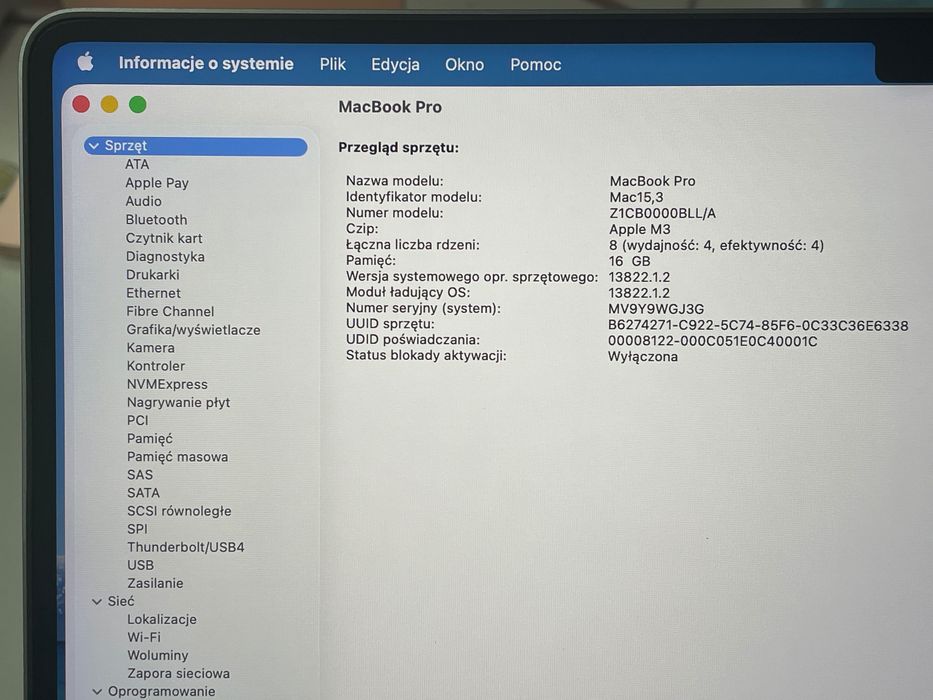This screenshot has width=933, height=700.
Task: Close the window with red button
Action: (x=81, y=104)
